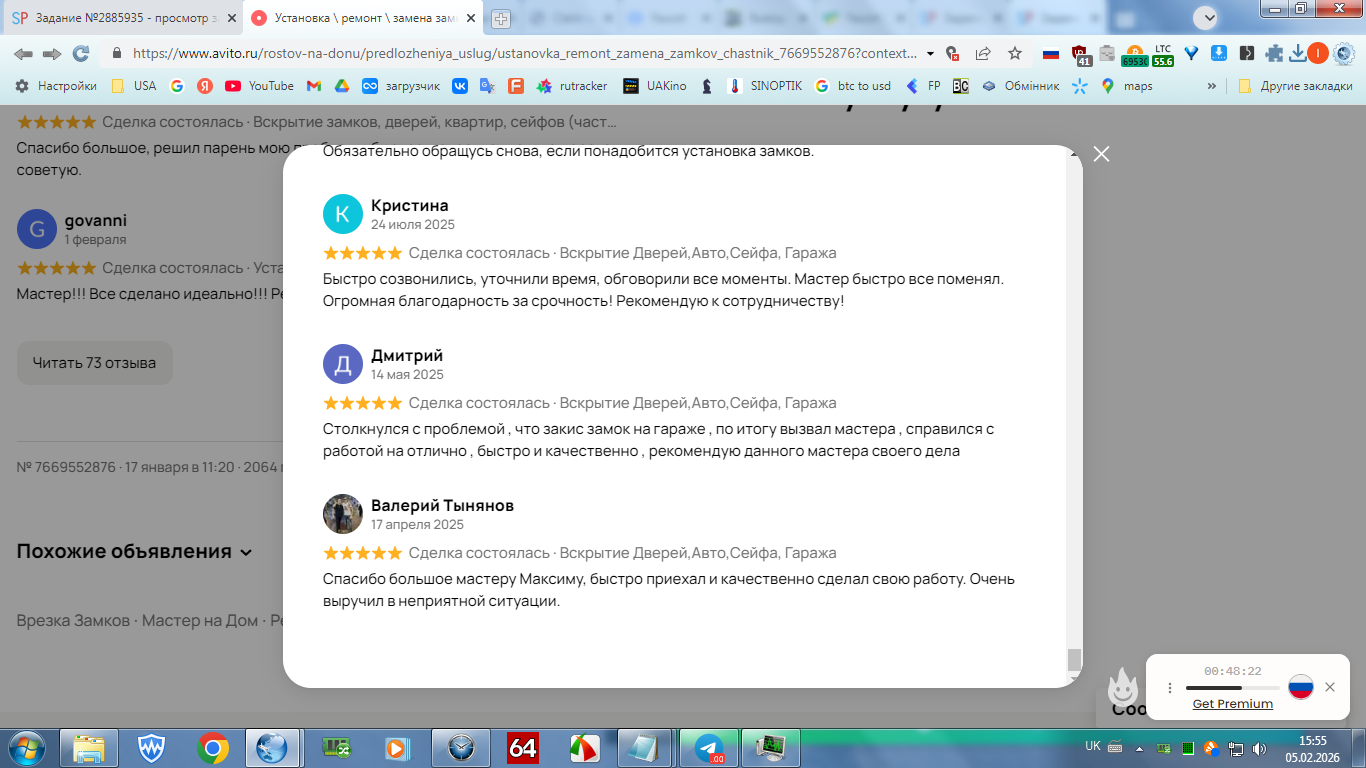Expand the Похожие объявления section

click(x=134, y=552)
